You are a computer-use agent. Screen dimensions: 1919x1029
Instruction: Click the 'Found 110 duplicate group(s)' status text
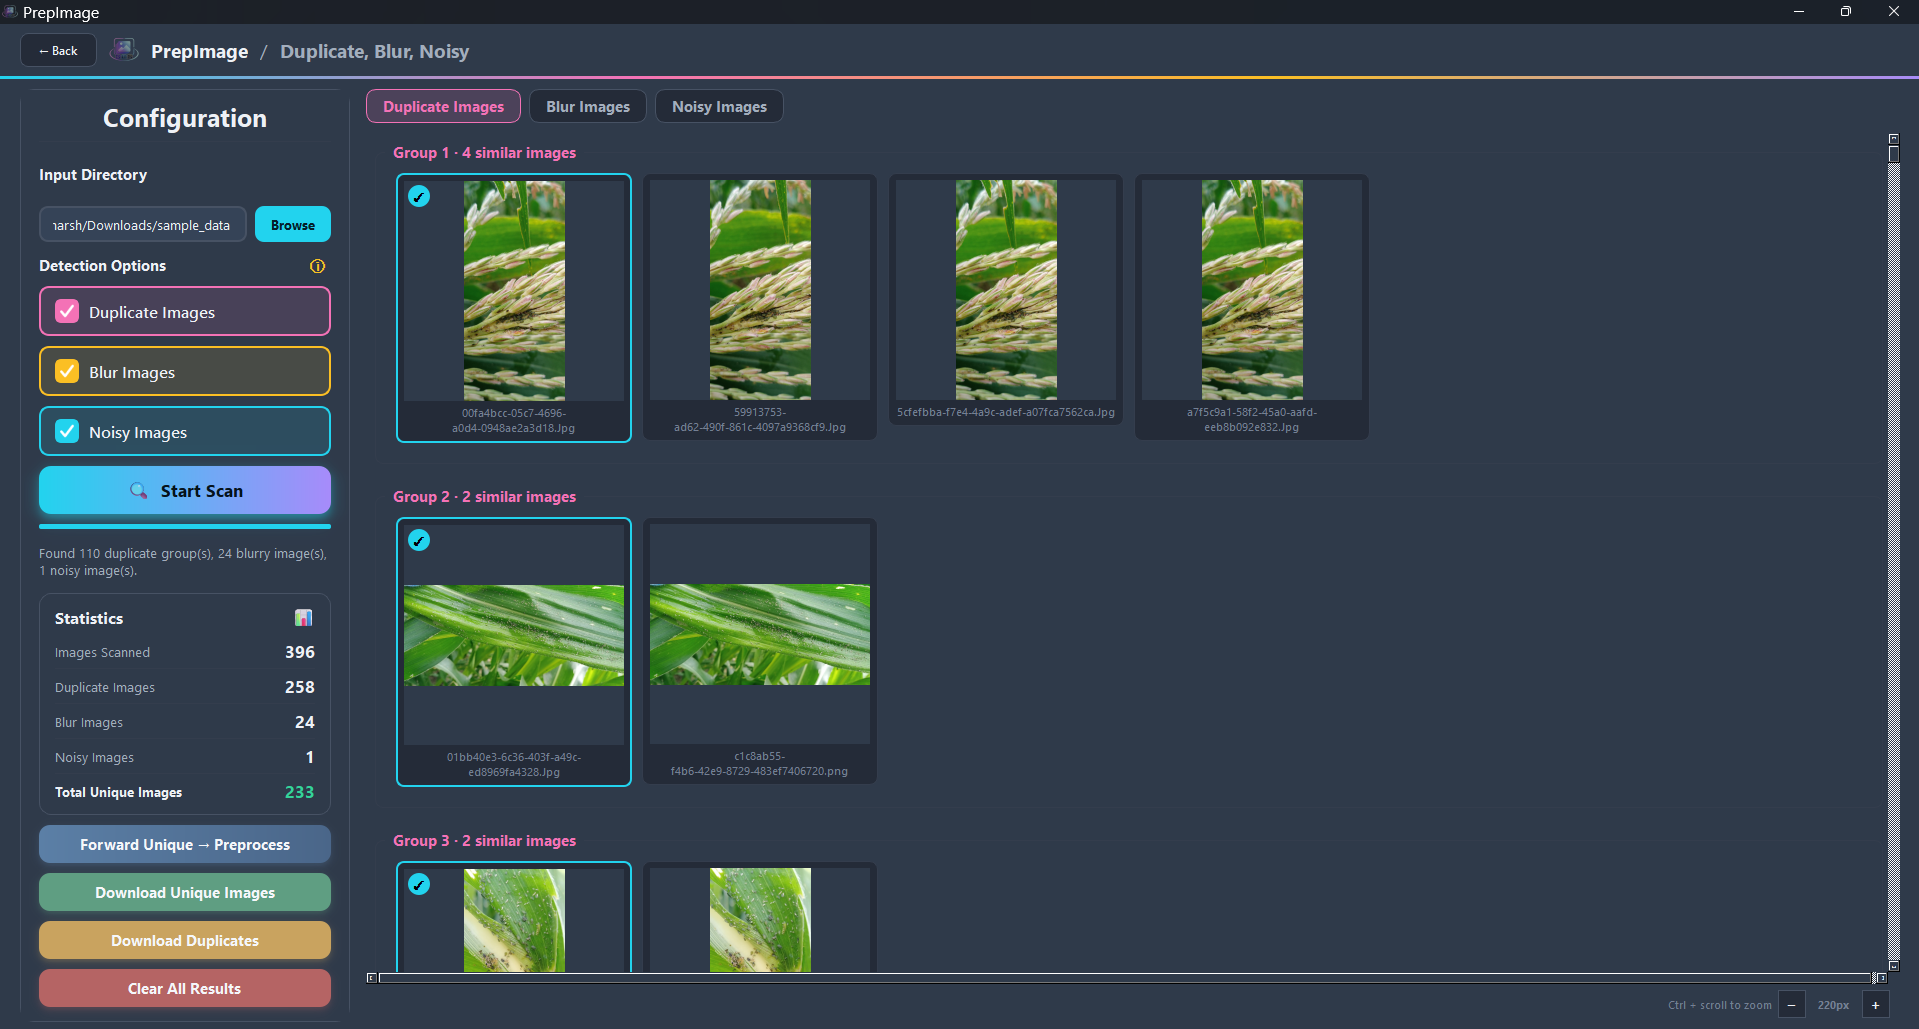[183, 562]
